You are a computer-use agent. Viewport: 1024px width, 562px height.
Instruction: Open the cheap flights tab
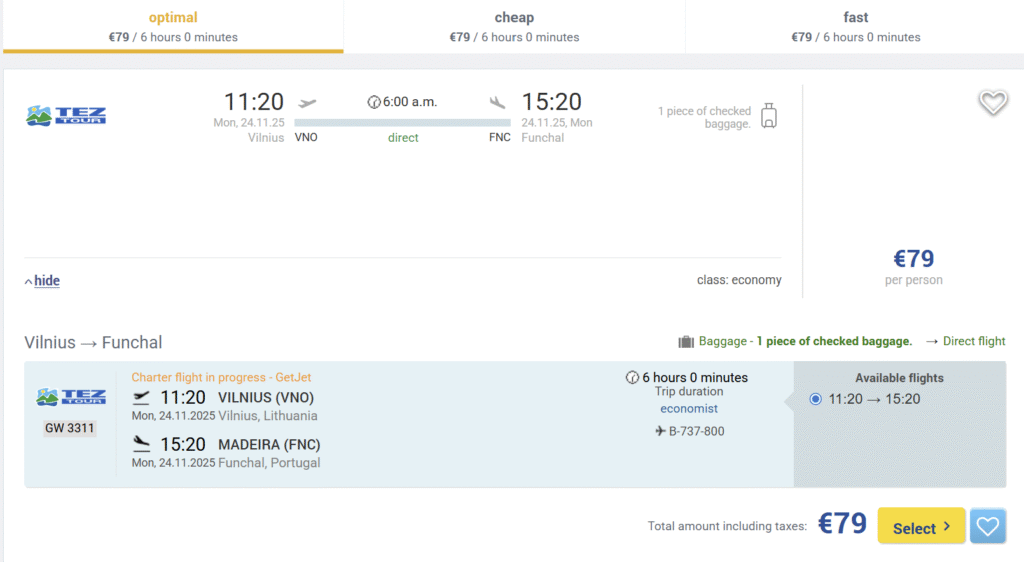514,27
